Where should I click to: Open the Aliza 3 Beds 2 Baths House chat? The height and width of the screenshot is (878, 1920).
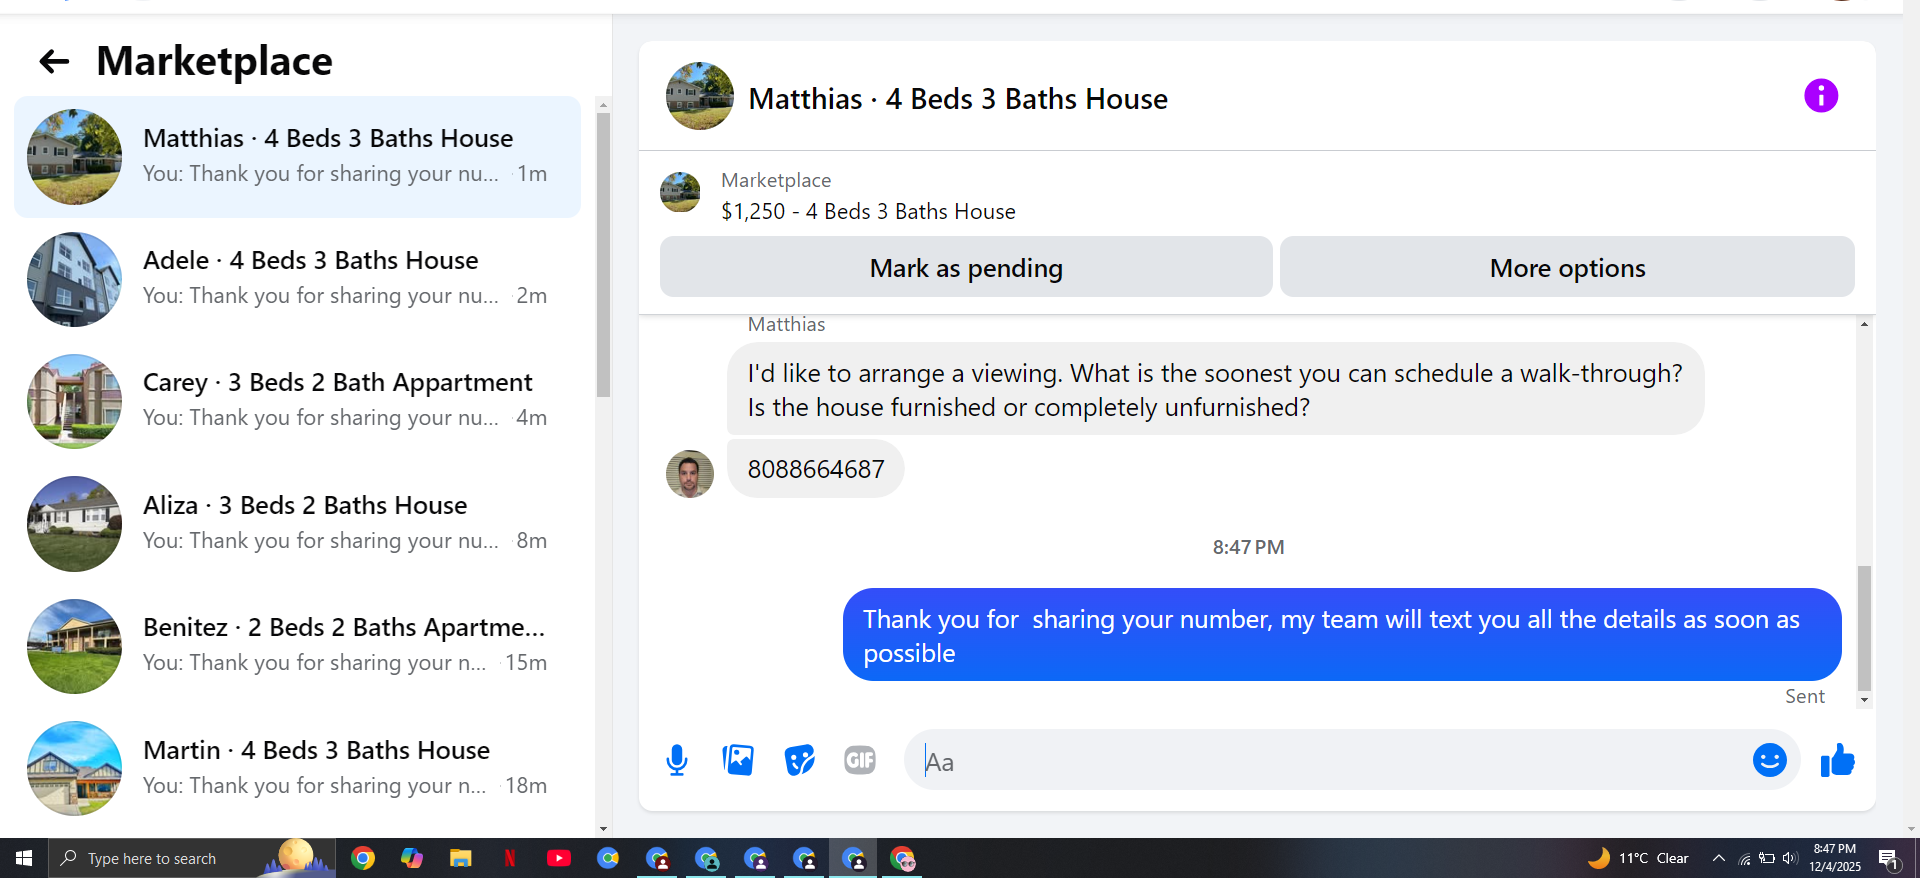pyautogui.click(x=297, y=524)
